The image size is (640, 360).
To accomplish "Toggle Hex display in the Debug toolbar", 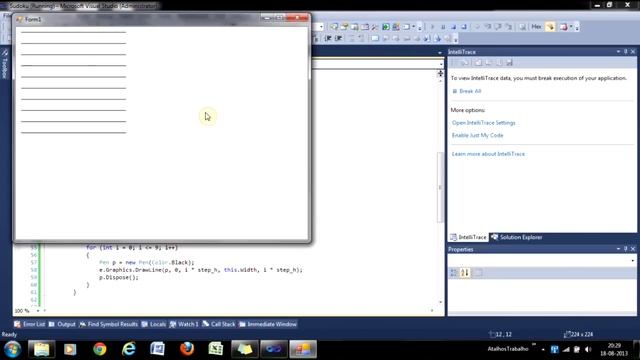I will (536, 27).
